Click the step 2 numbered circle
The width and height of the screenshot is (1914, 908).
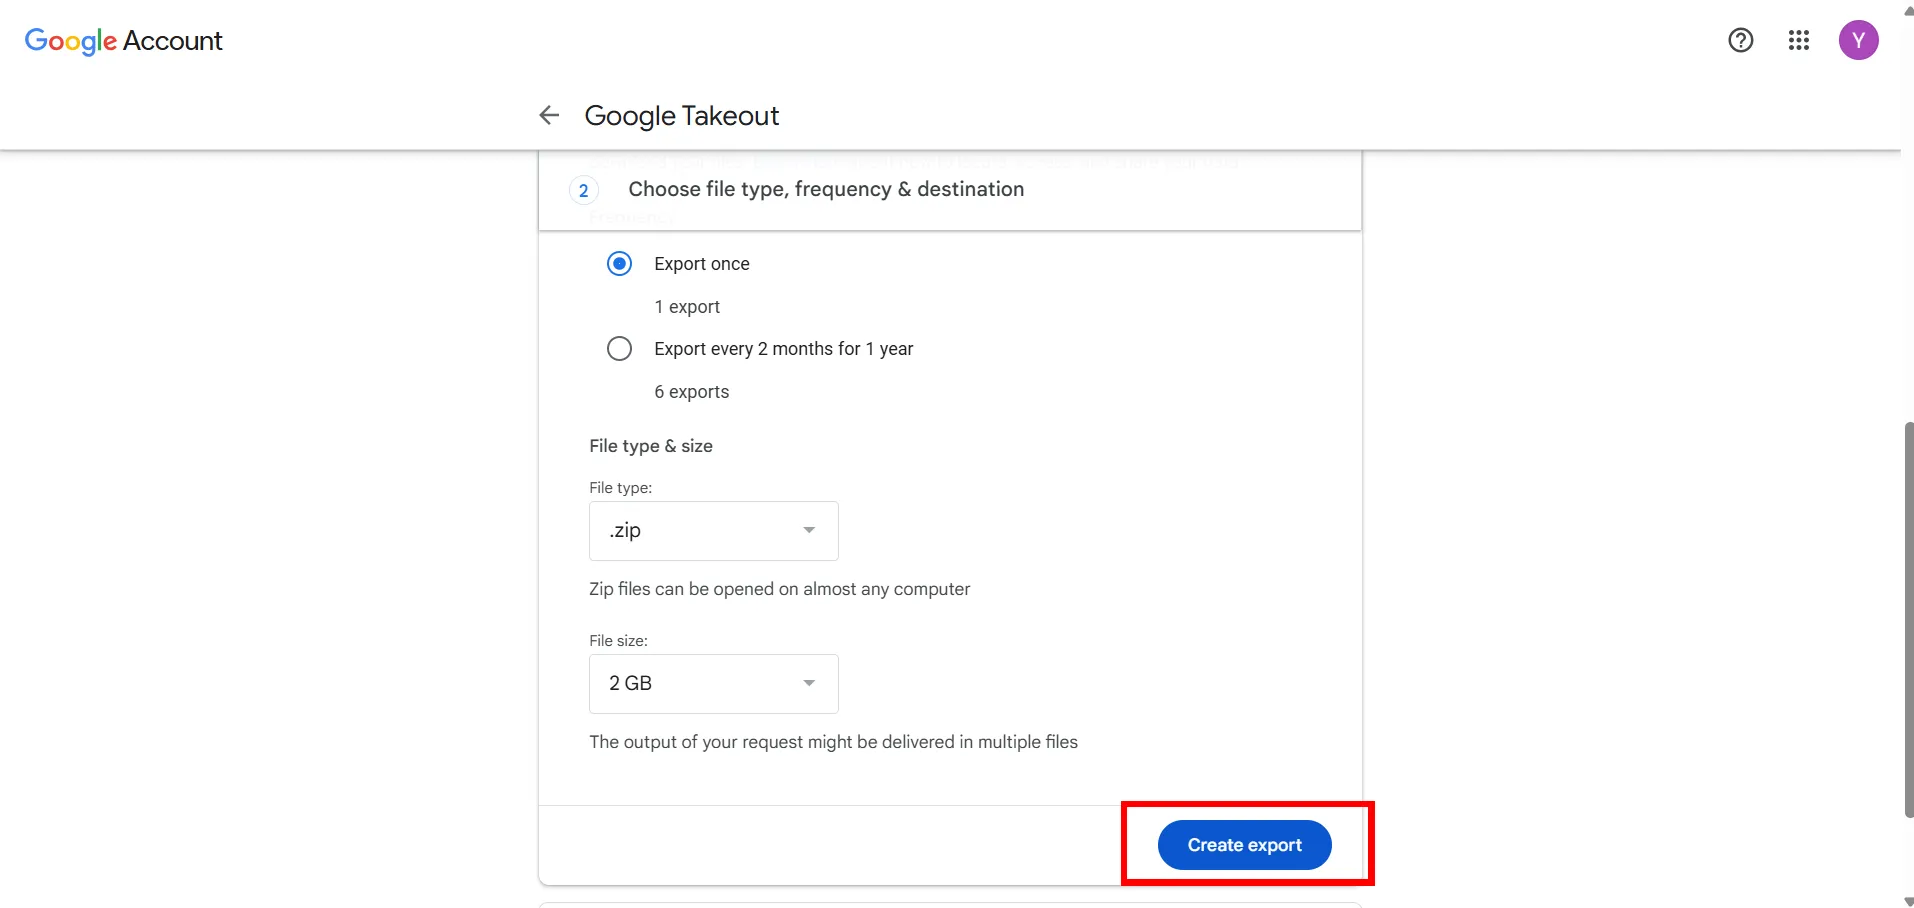click(584, 190)
